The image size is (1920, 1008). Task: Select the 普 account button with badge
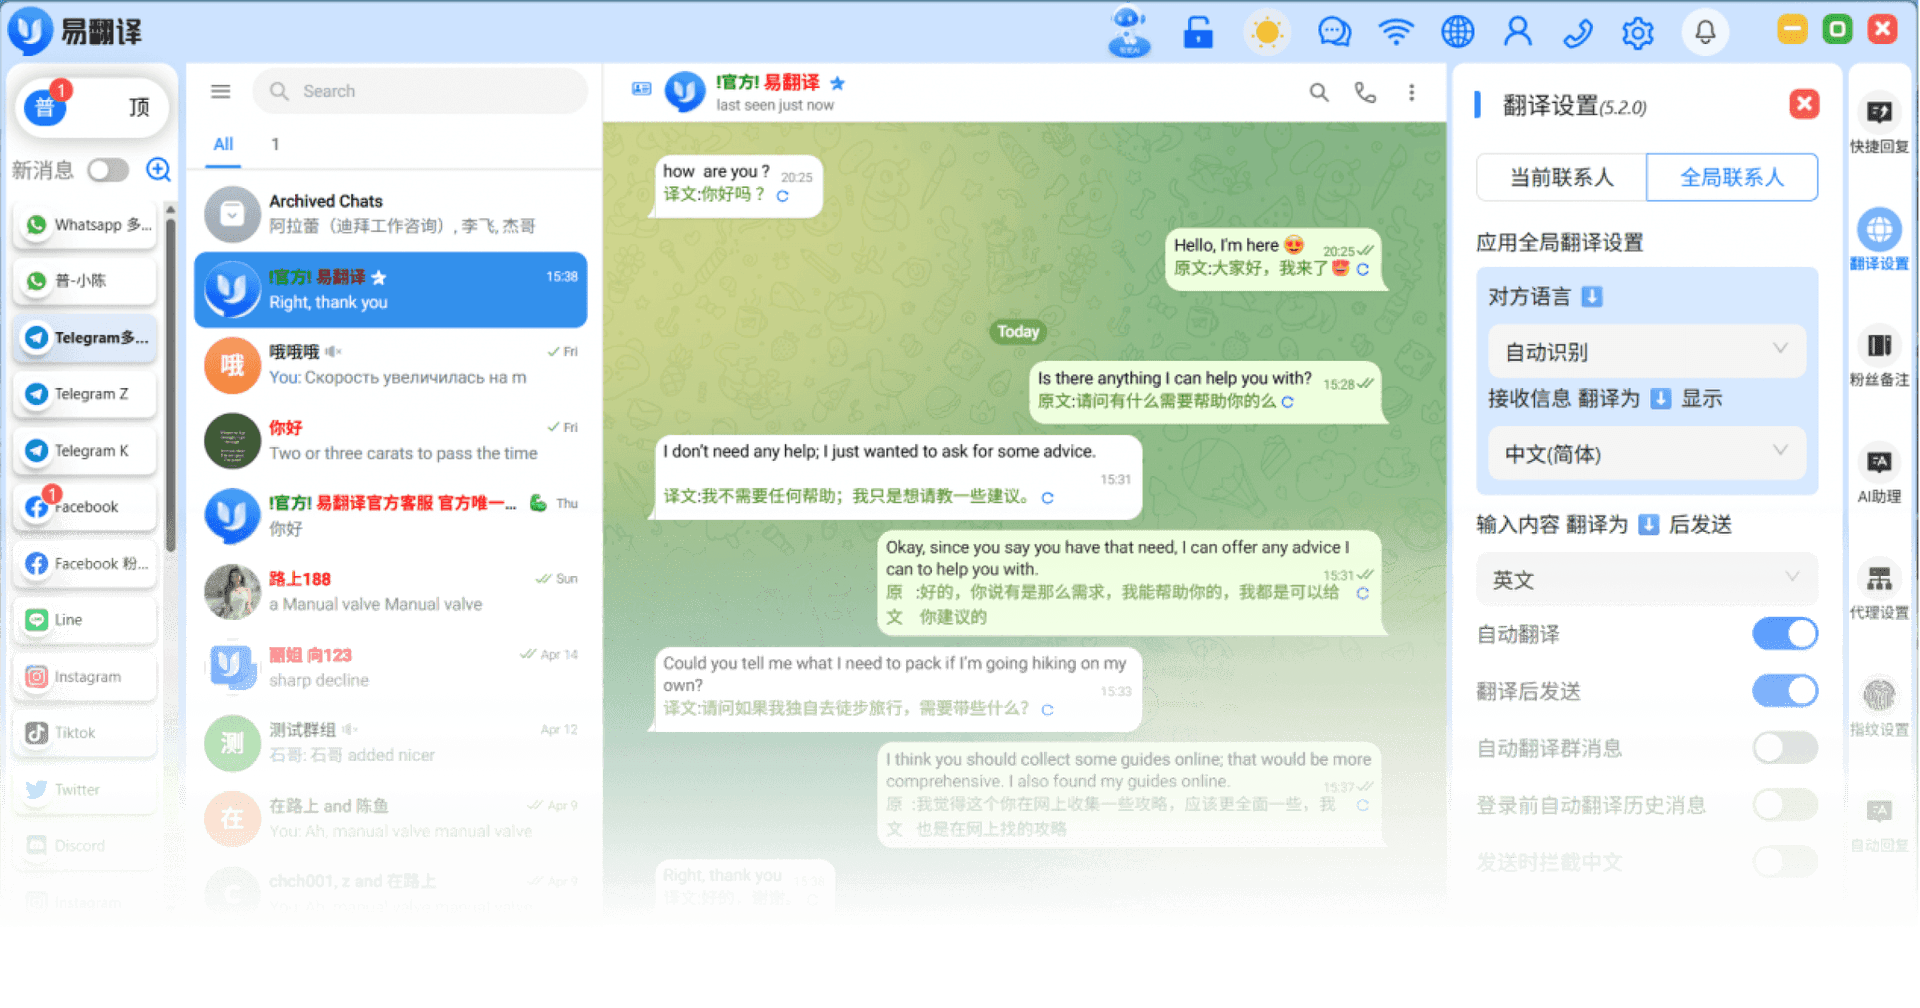[x=46, y=107]
